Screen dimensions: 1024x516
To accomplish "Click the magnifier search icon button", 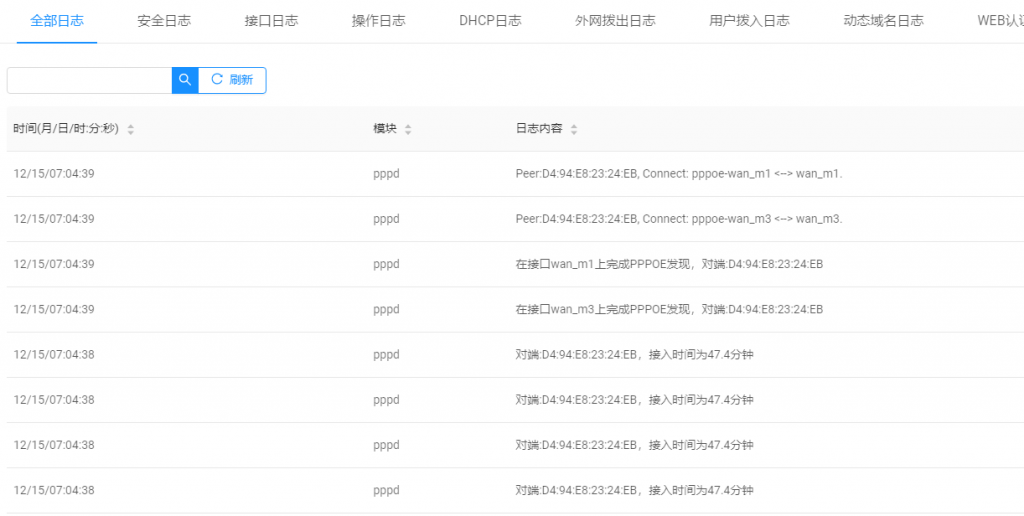I will pos(185,80).
